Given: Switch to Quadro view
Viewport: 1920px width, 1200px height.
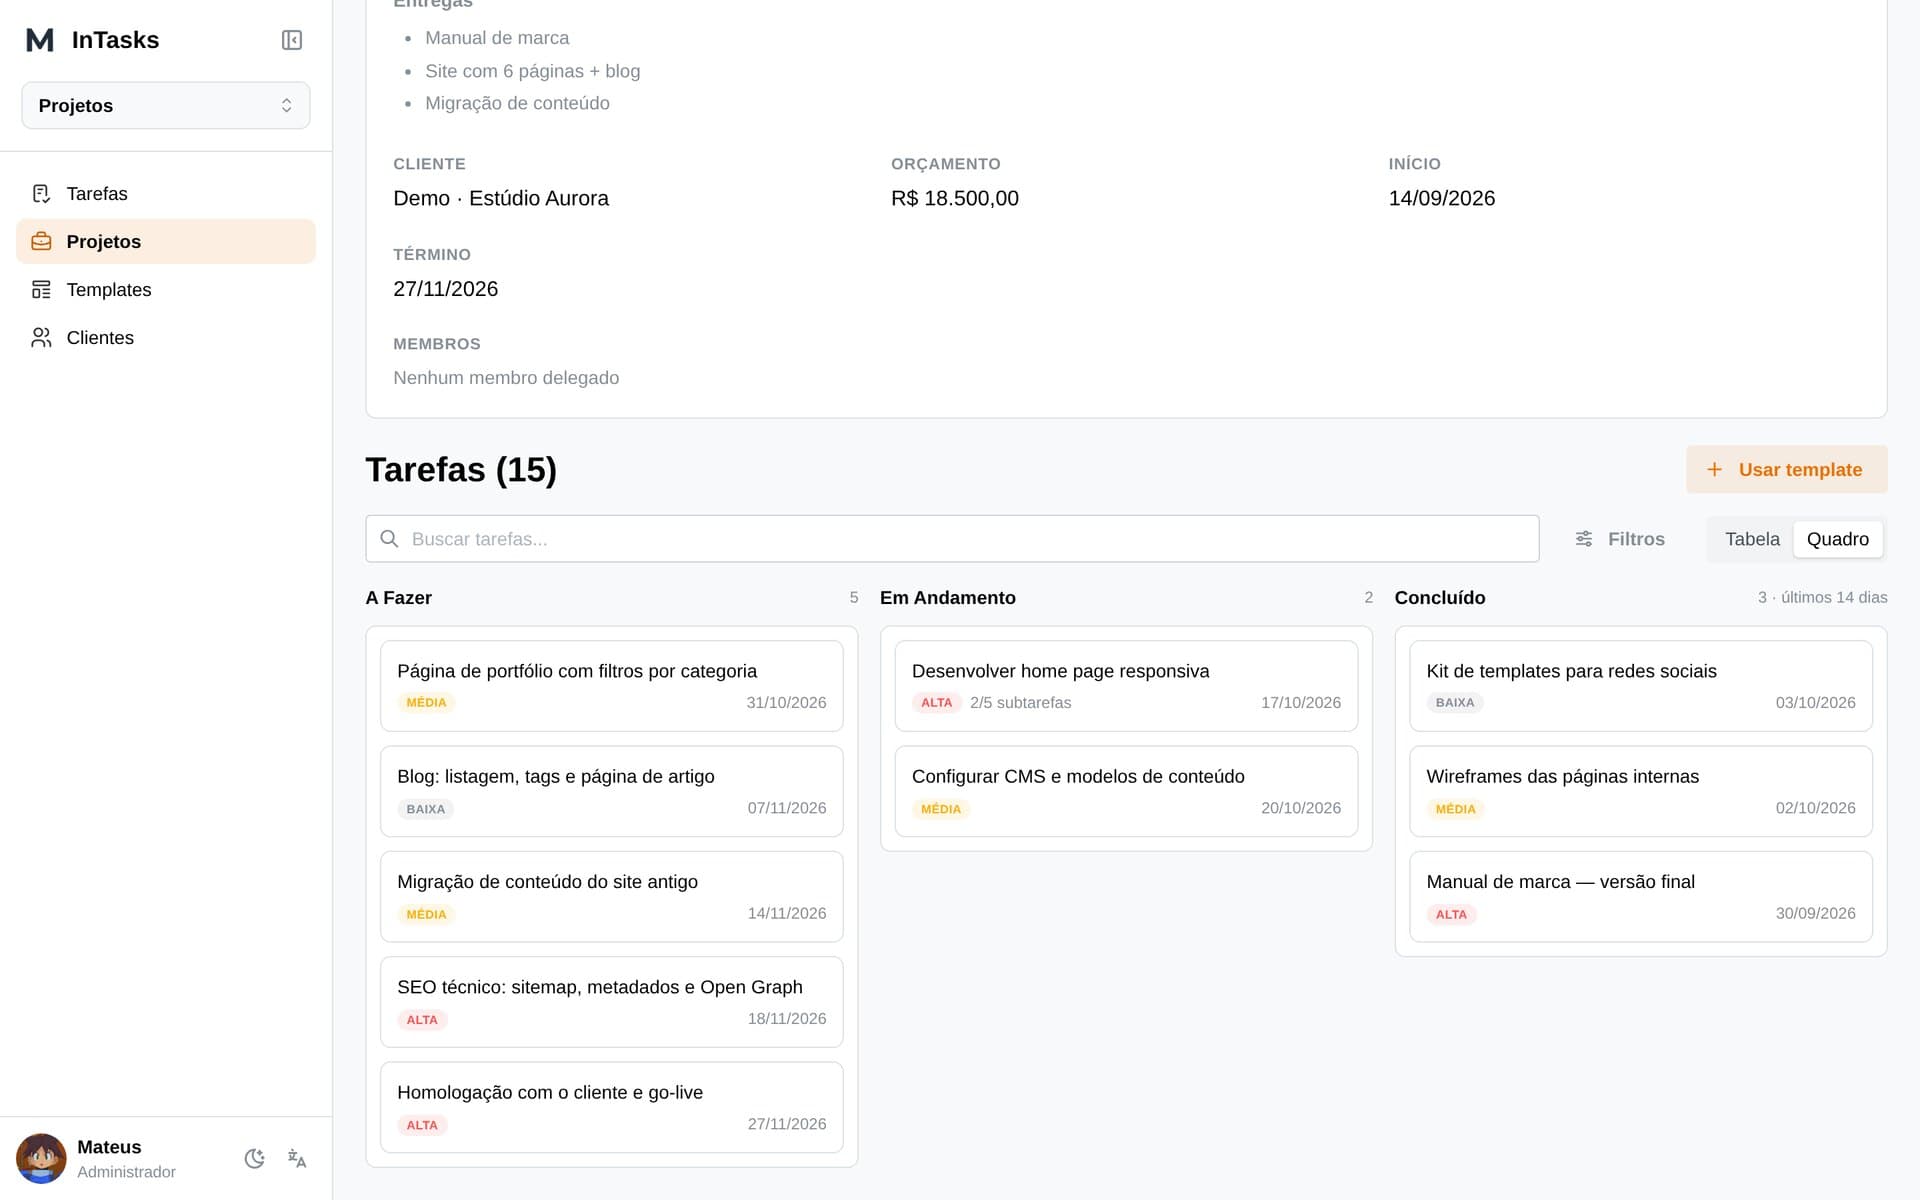Looking at the screenshot, I should point(1837,539).
